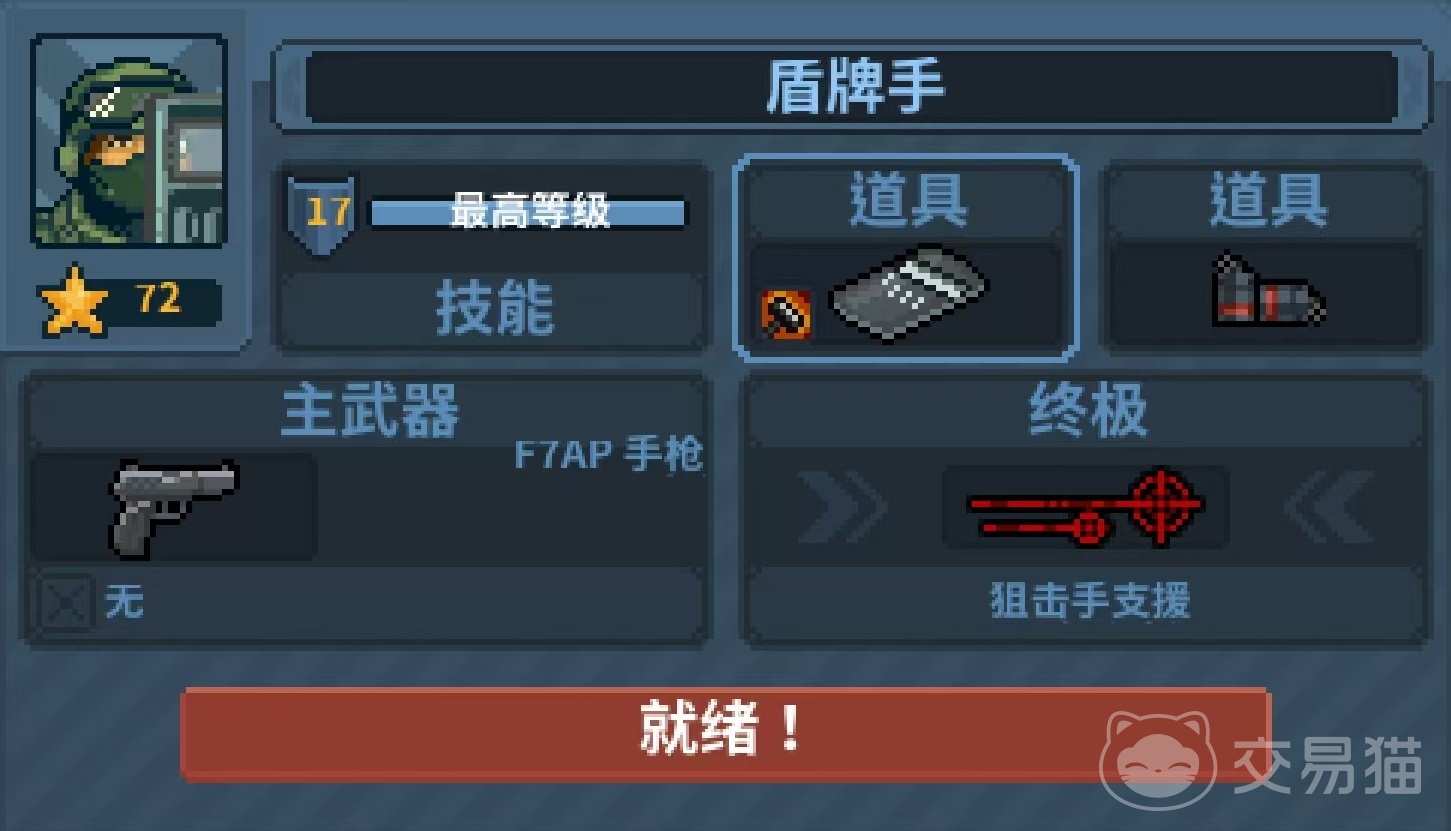The image size is (1451, 831).
Task: Select the ammo rounds item icon
Action: click(x=1268, y=292)
